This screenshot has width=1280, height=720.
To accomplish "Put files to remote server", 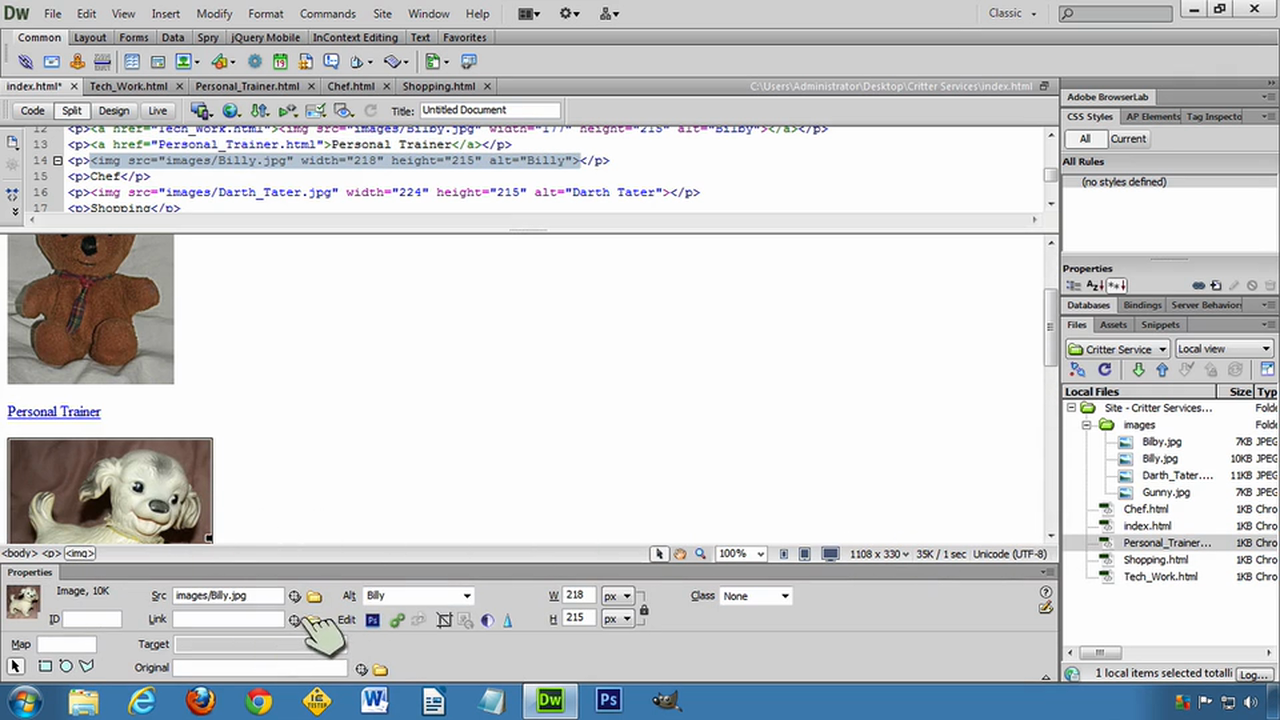I will [1162, 369].
